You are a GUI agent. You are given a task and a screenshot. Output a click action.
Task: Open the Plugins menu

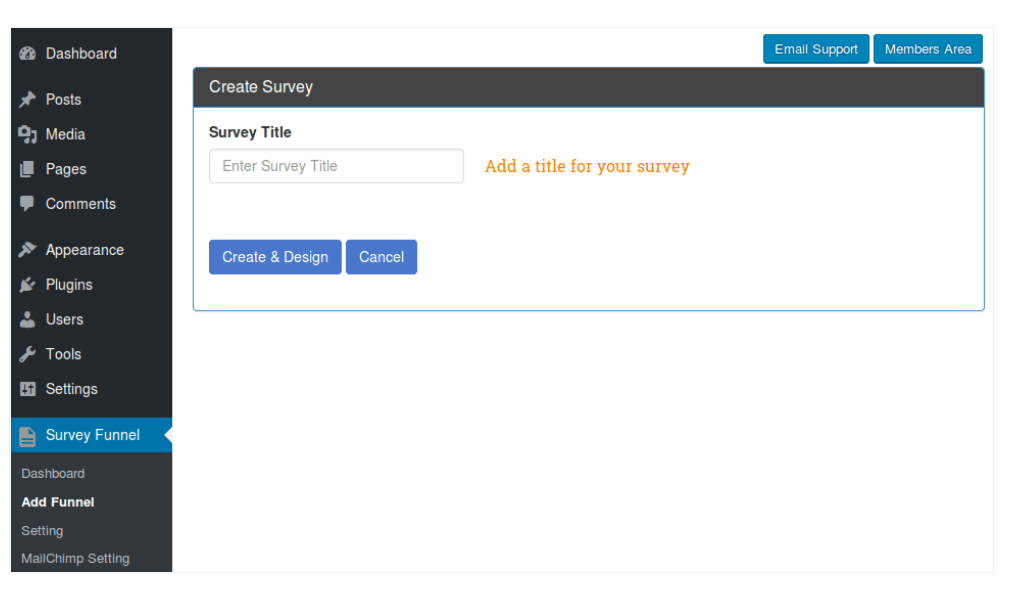[x=92, y=285]
